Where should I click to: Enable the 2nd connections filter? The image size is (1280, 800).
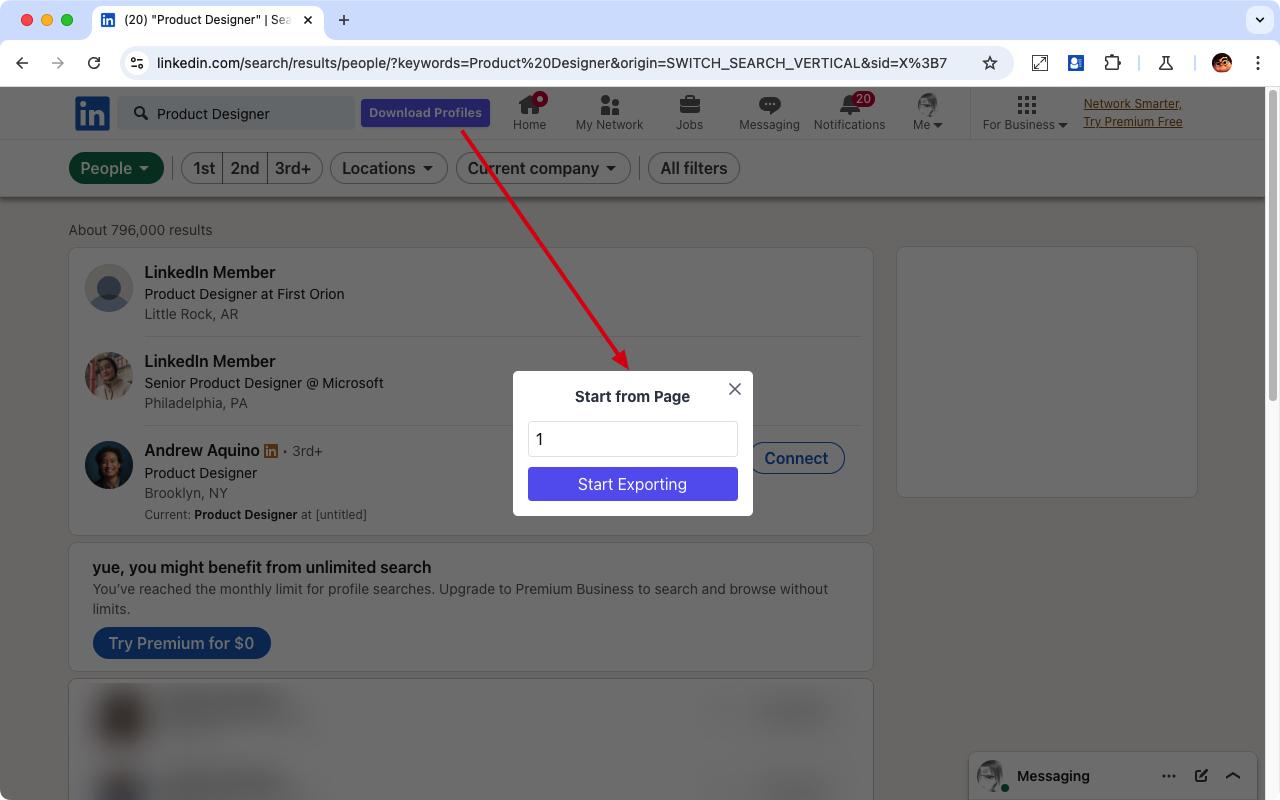coord(244,168)
